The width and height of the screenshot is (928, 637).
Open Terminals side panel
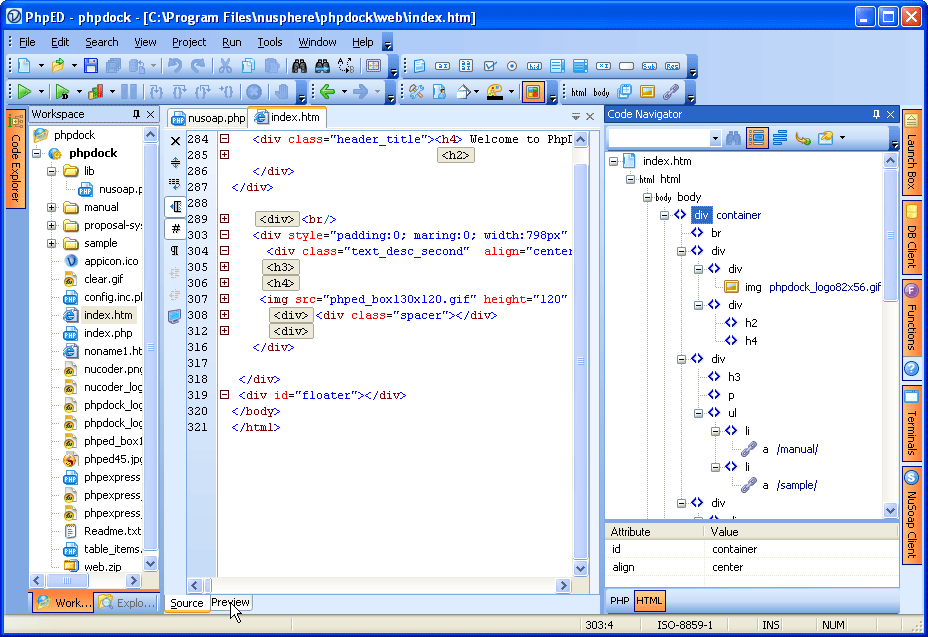pos(911,423)
